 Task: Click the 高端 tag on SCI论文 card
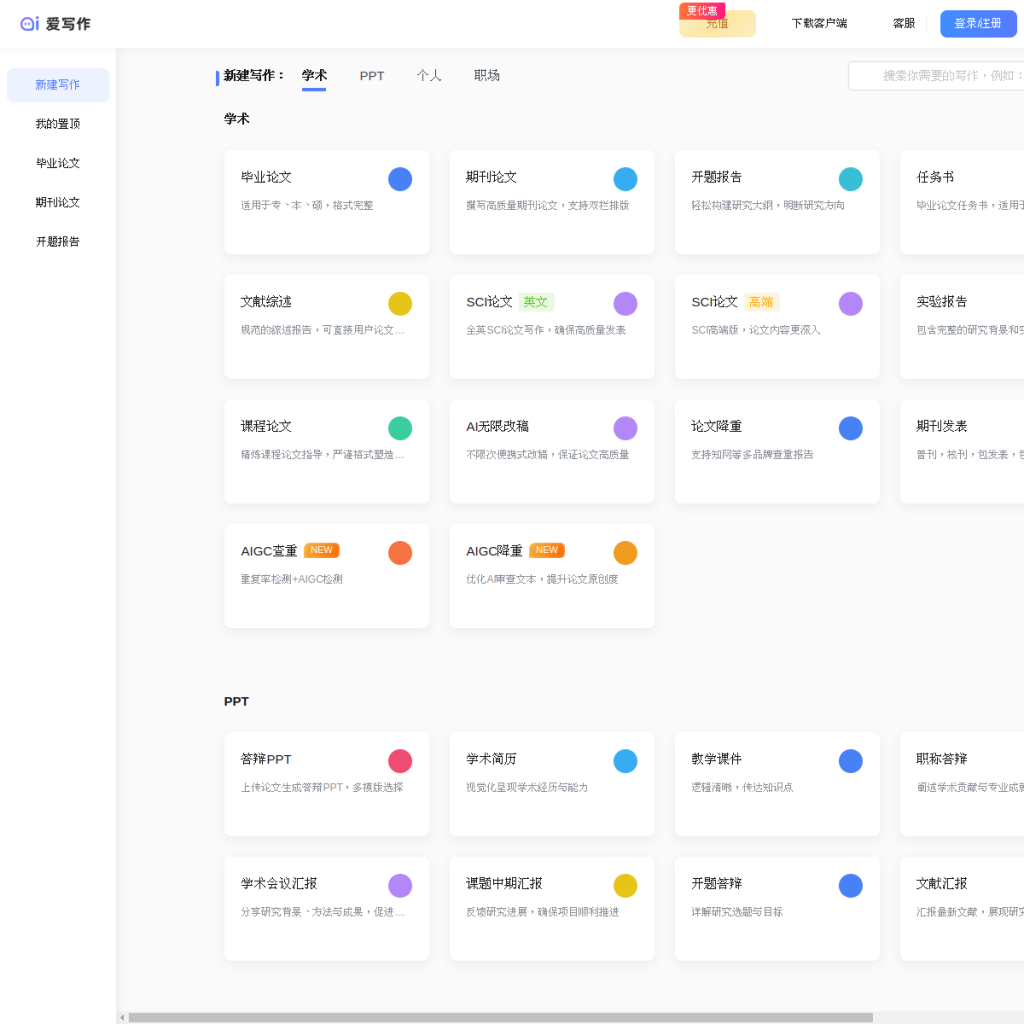[x=761, y=302]
